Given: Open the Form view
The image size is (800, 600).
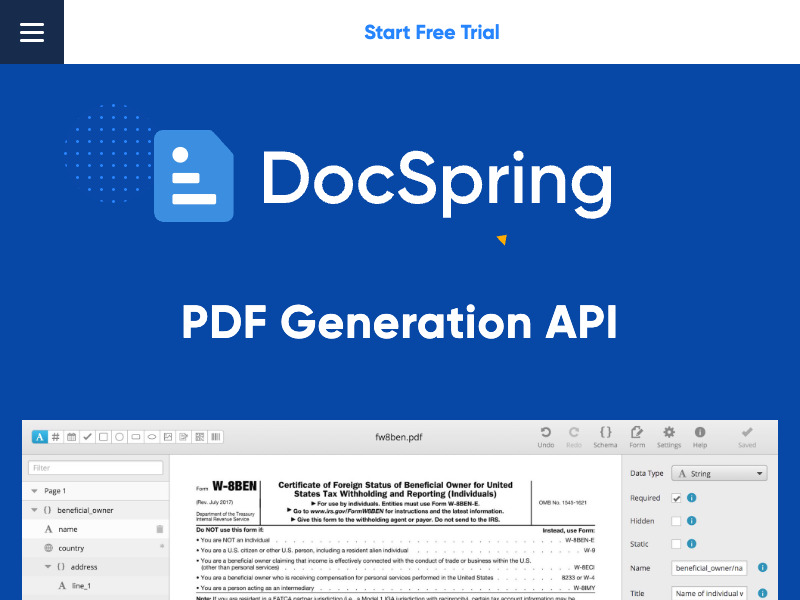Looking at the screenshot, I should click(637, 437).
